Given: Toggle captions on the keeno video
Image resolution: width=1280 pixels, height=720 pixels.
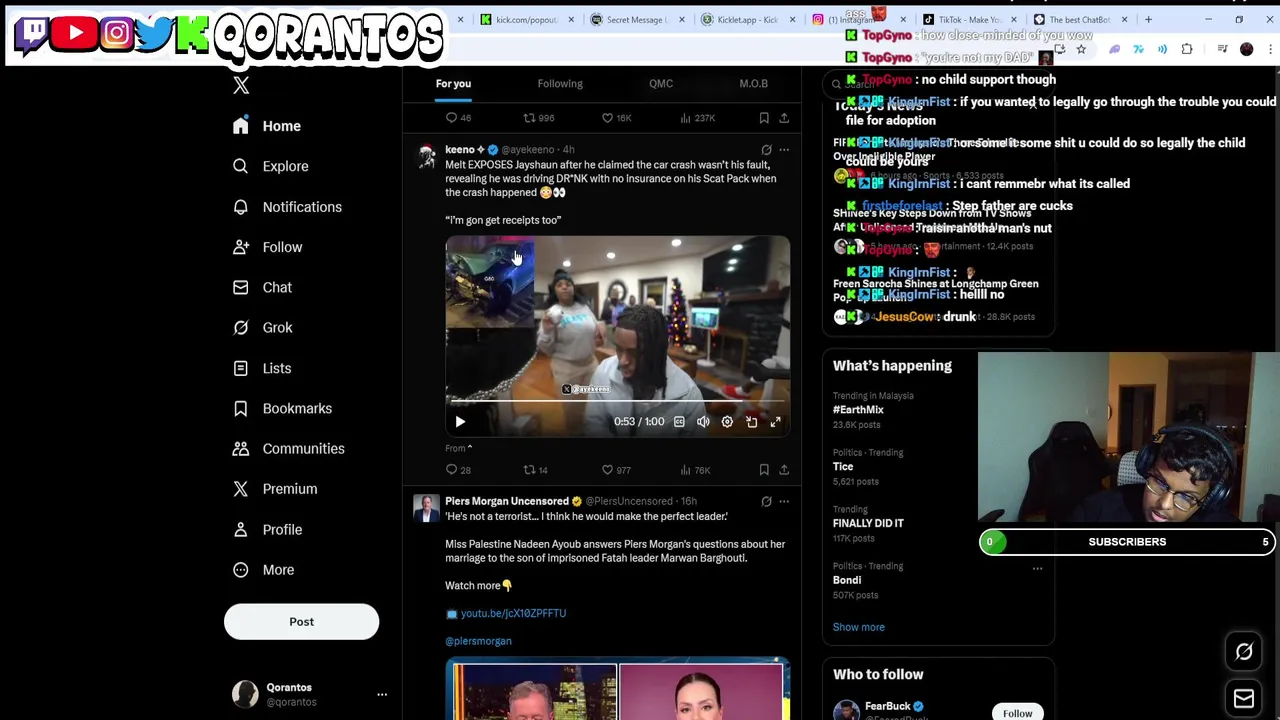Looking at the screenshot, I should coord(679,422).
